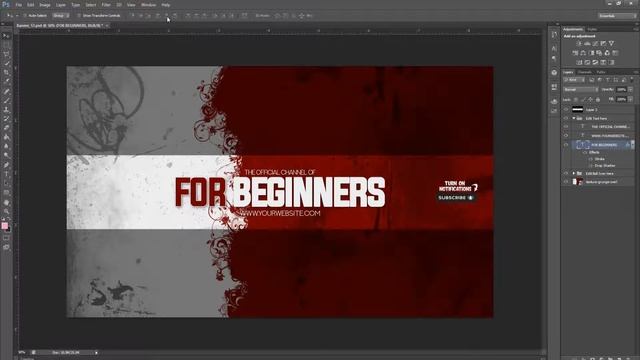
Task: Click the Opacity value field
Action: pos(621,89)
